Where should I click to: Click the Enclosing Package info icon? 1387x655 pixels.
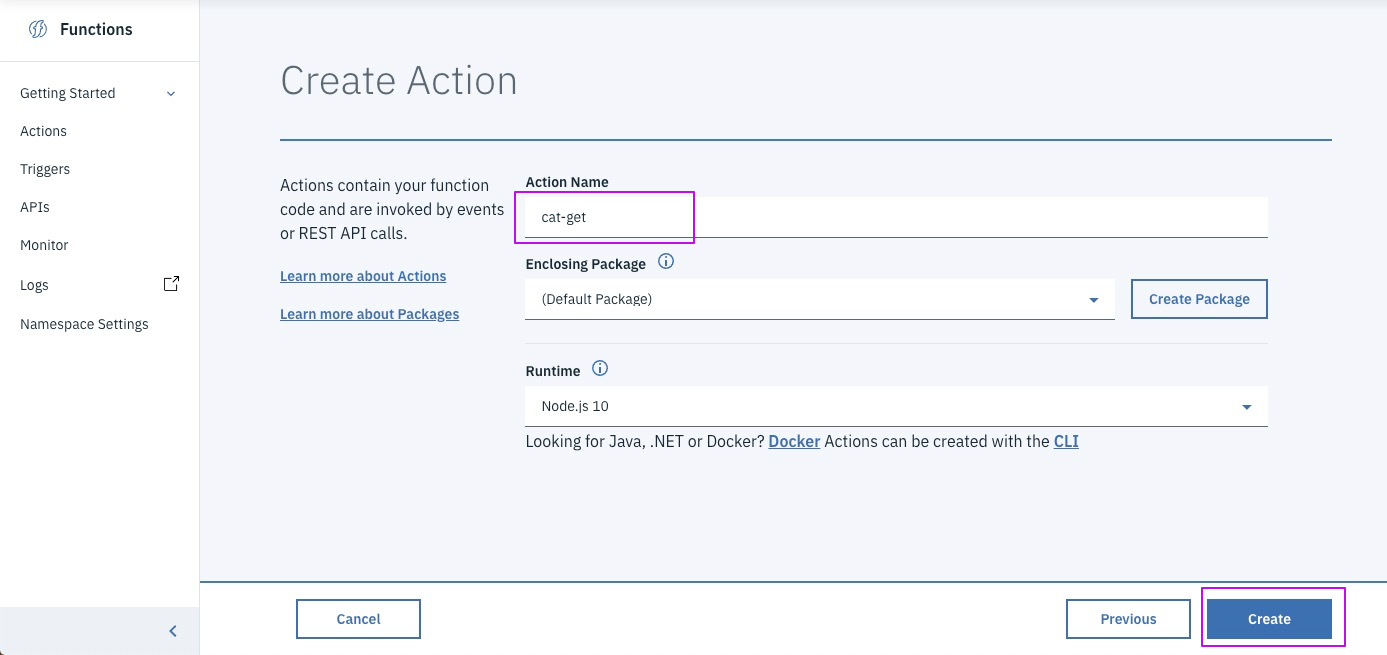click(666, 263)
